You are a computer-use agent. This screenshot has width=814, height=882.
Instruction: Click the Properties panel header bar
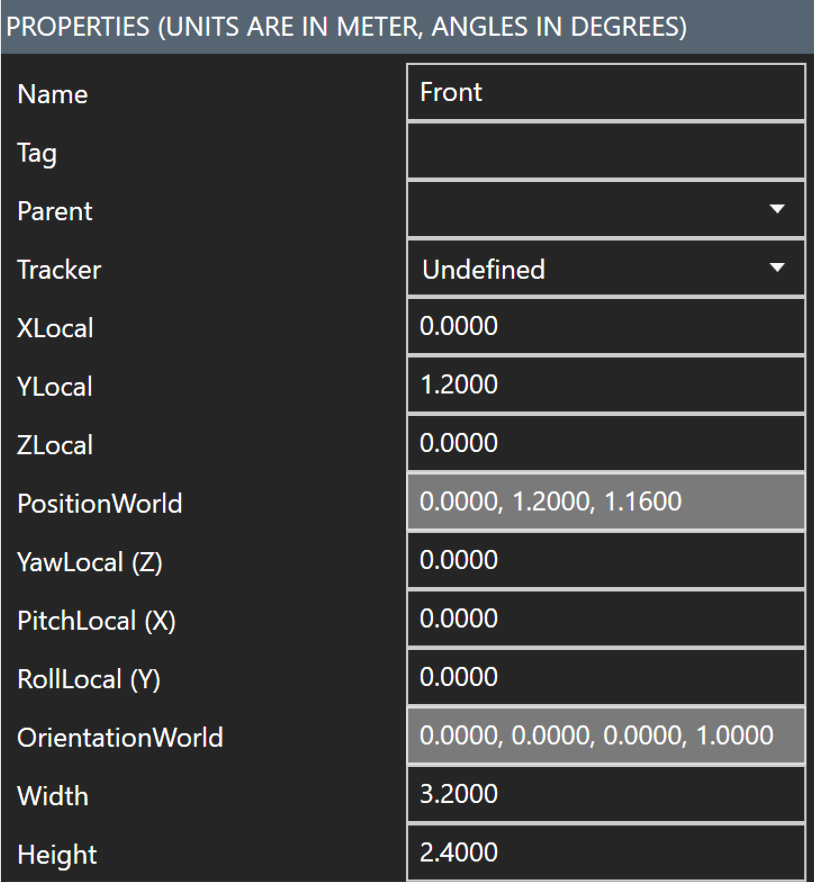[x=407, y=26]
